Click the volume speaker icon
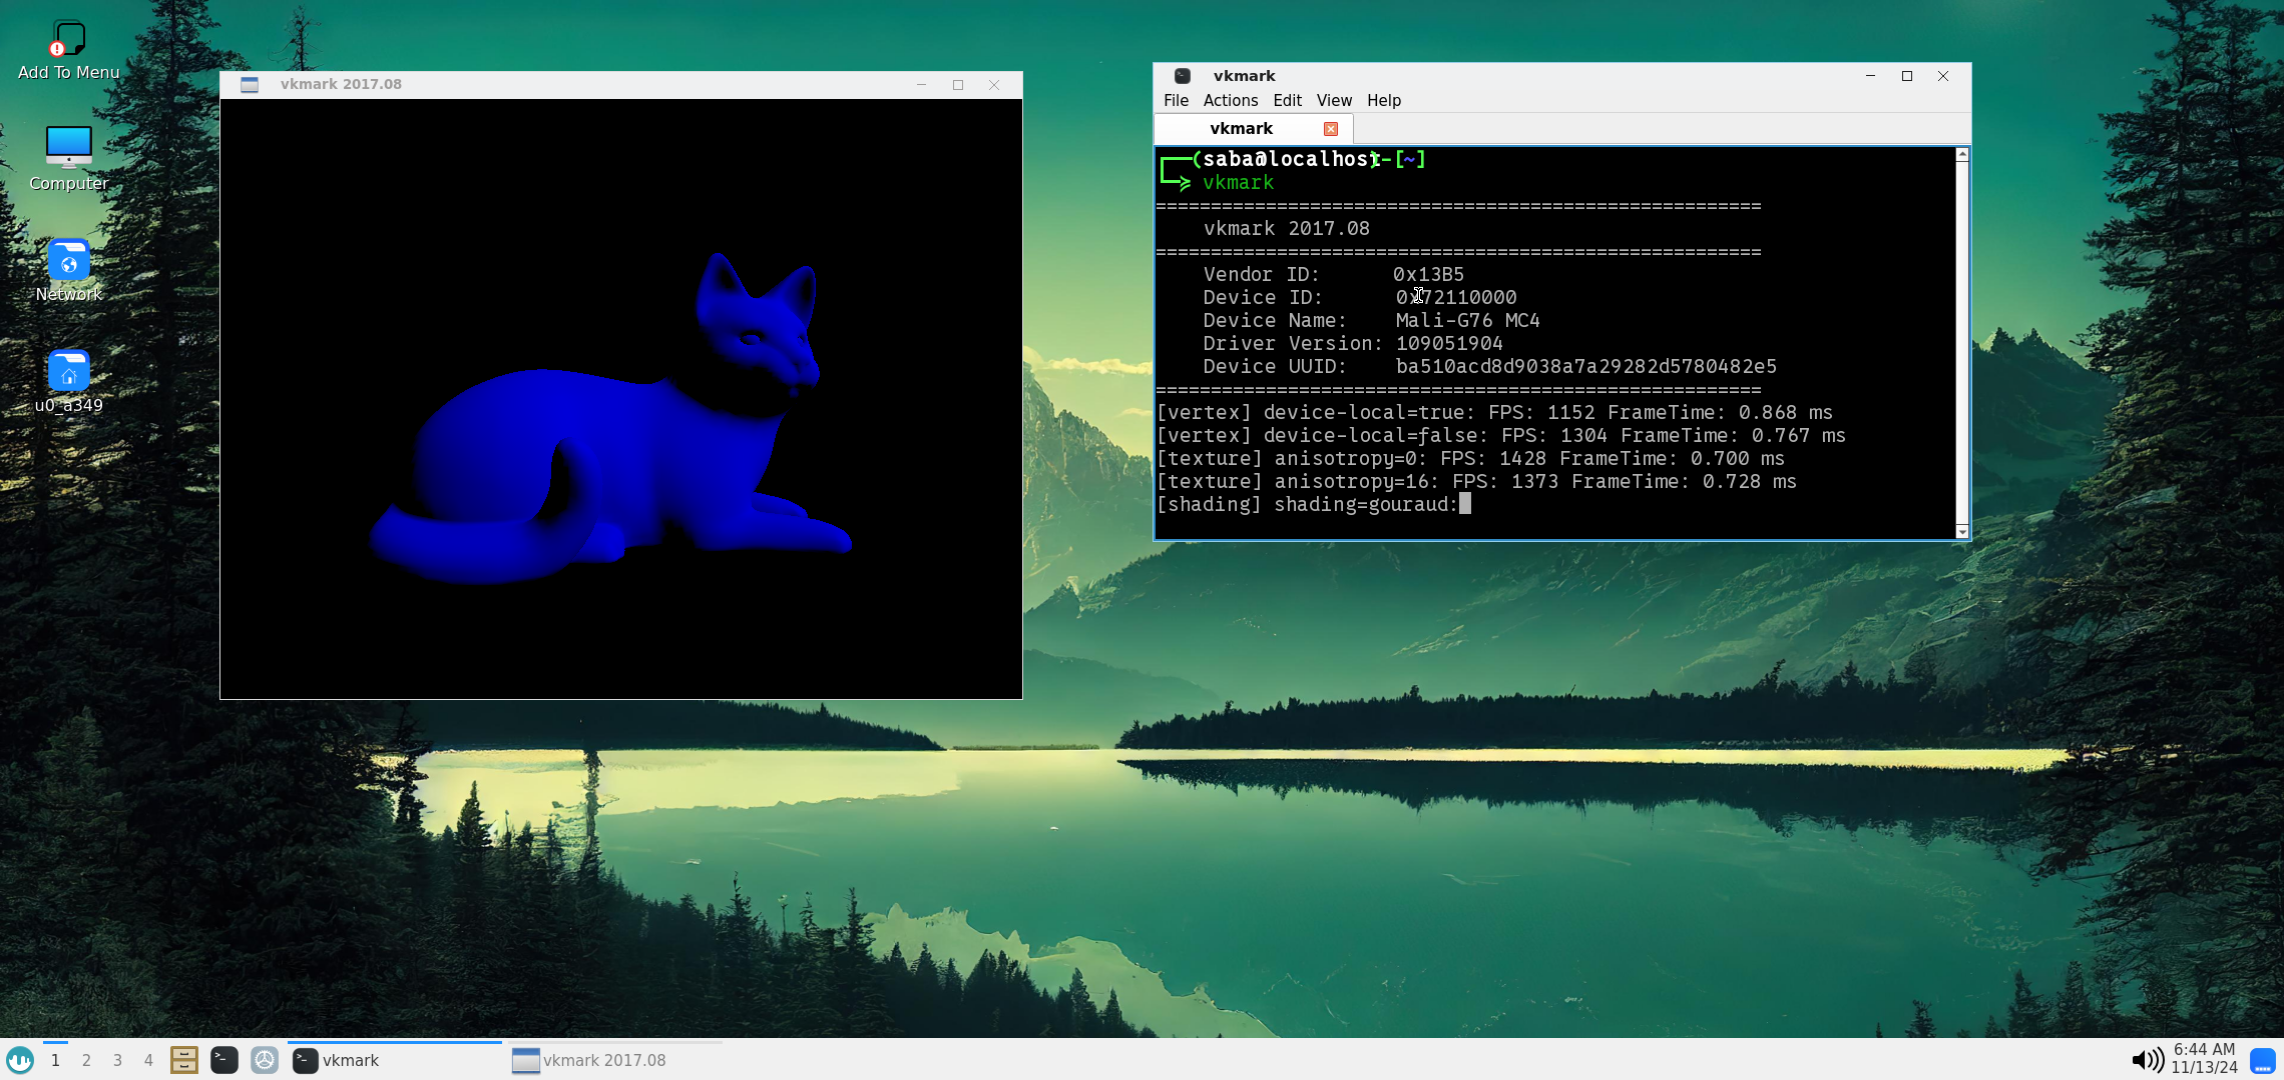Viewport: 2284px width, 1080px height. tap(2146, 1059)
